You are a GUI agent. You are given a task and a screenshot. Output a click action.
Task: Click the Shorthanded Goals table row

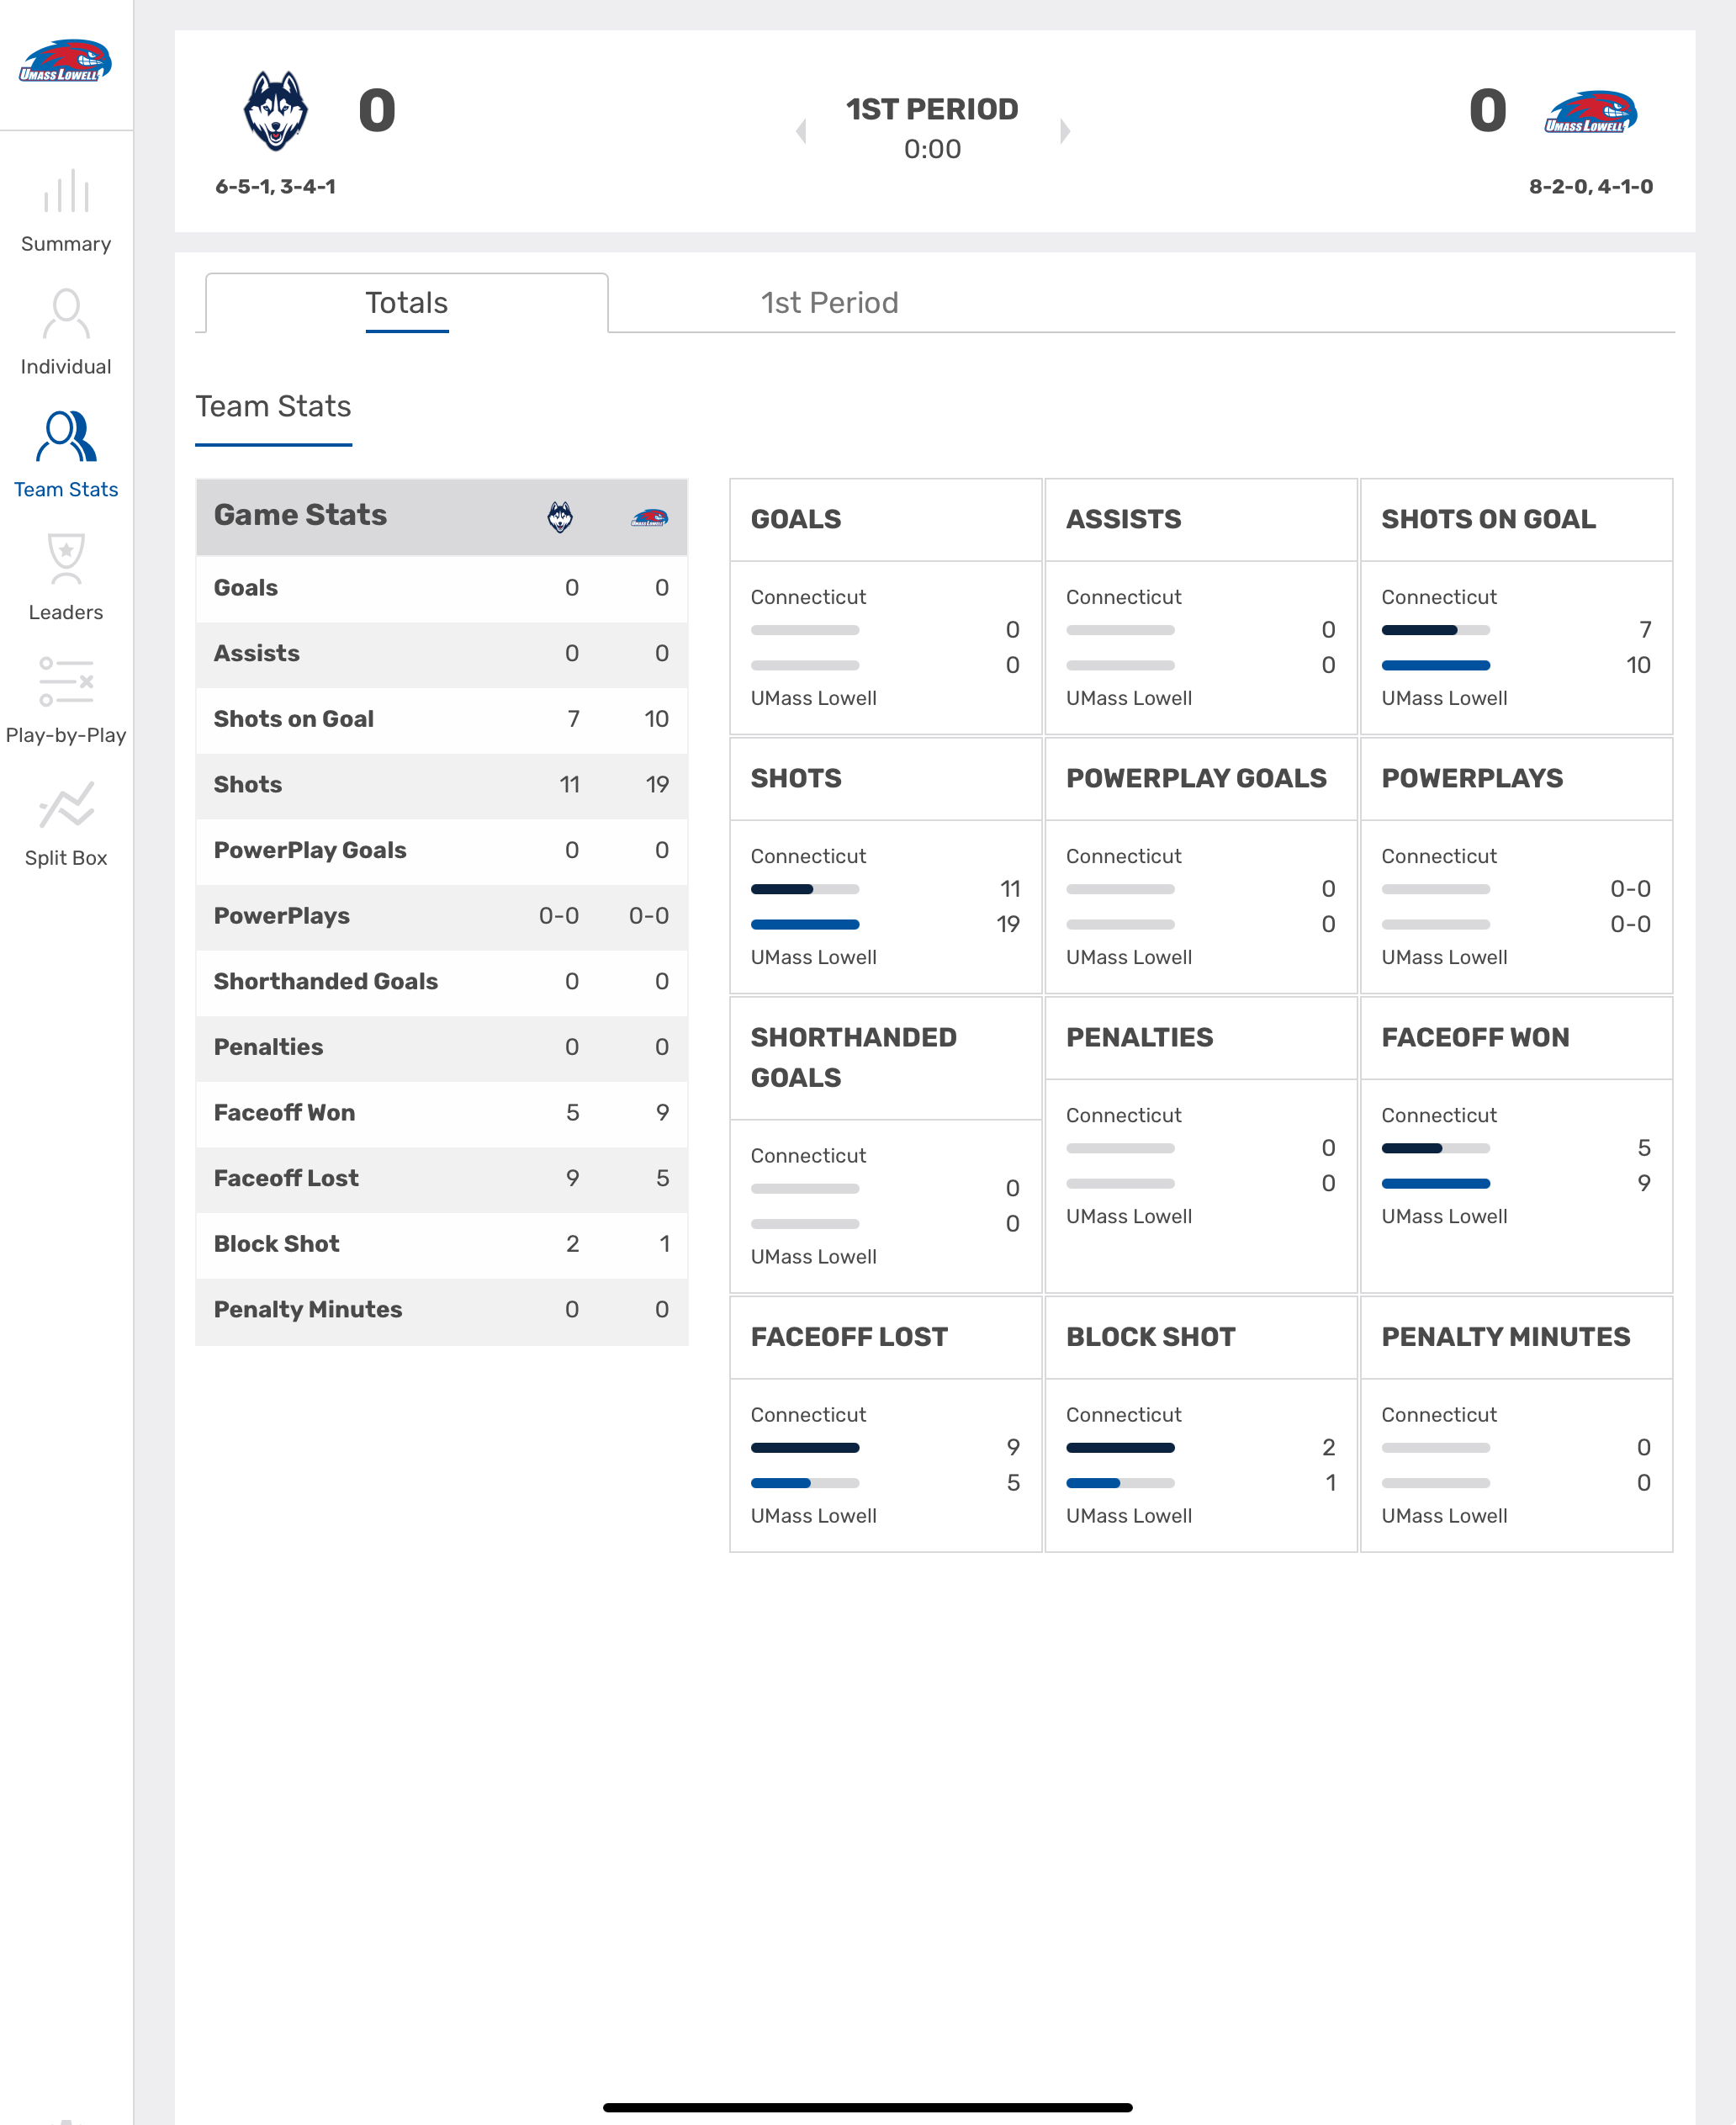[442, 982]
